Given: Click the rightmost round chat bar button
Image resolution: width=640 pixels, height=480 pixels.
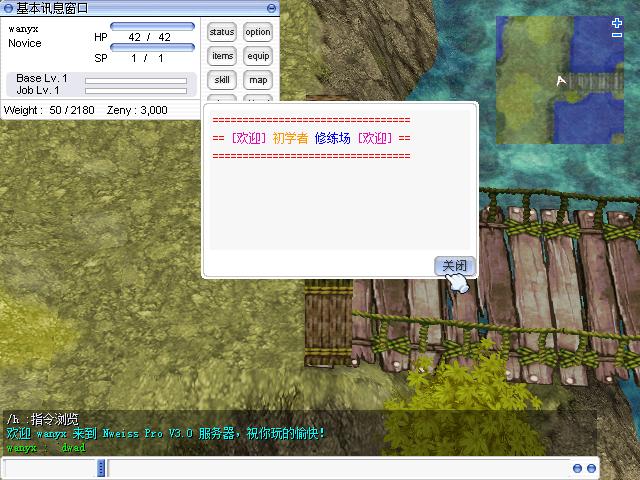Looking at the screenshot, I should coord(590,468).
